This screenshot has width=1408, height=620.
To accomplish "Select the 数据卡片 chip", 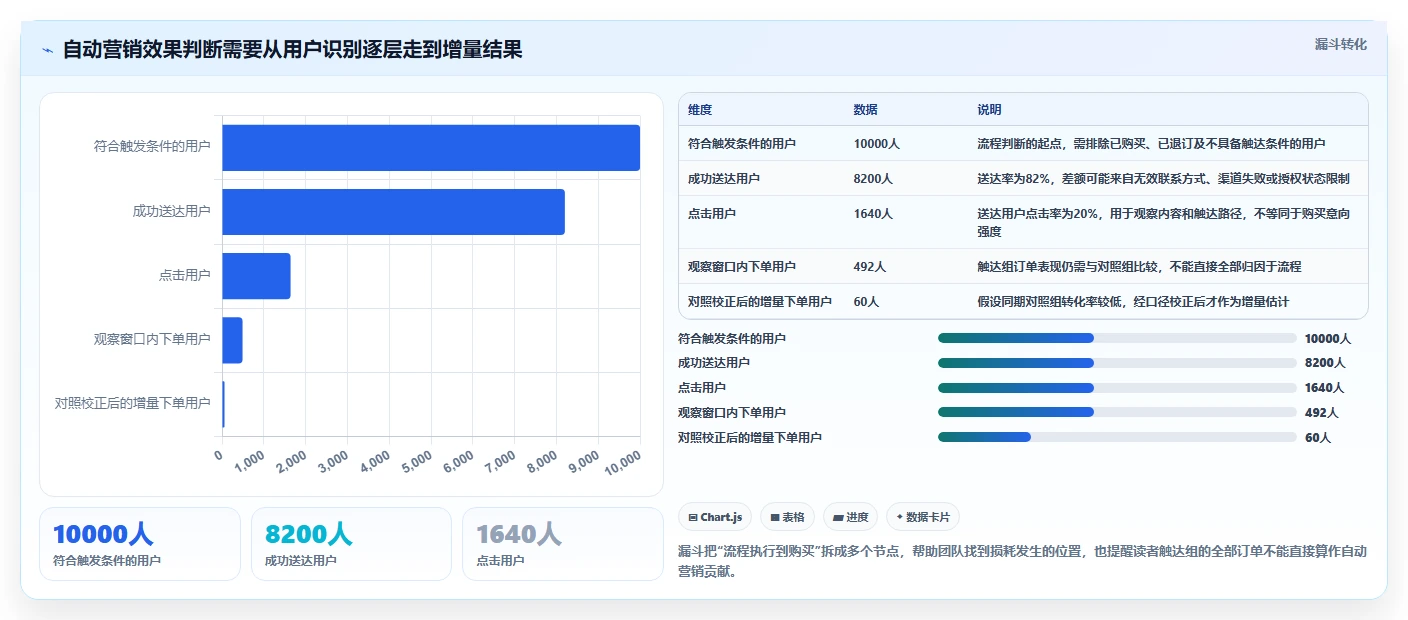I will click(922, 517).
